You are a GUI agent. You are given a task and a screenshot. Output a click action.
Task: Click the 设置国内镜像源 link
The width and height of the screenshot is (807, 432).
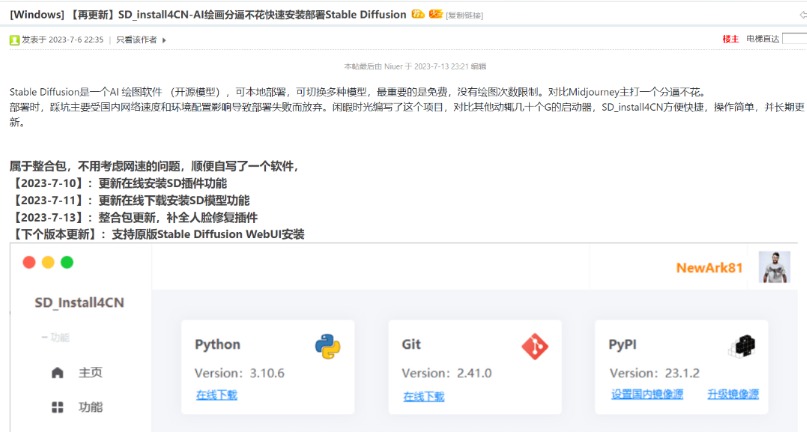647,394
